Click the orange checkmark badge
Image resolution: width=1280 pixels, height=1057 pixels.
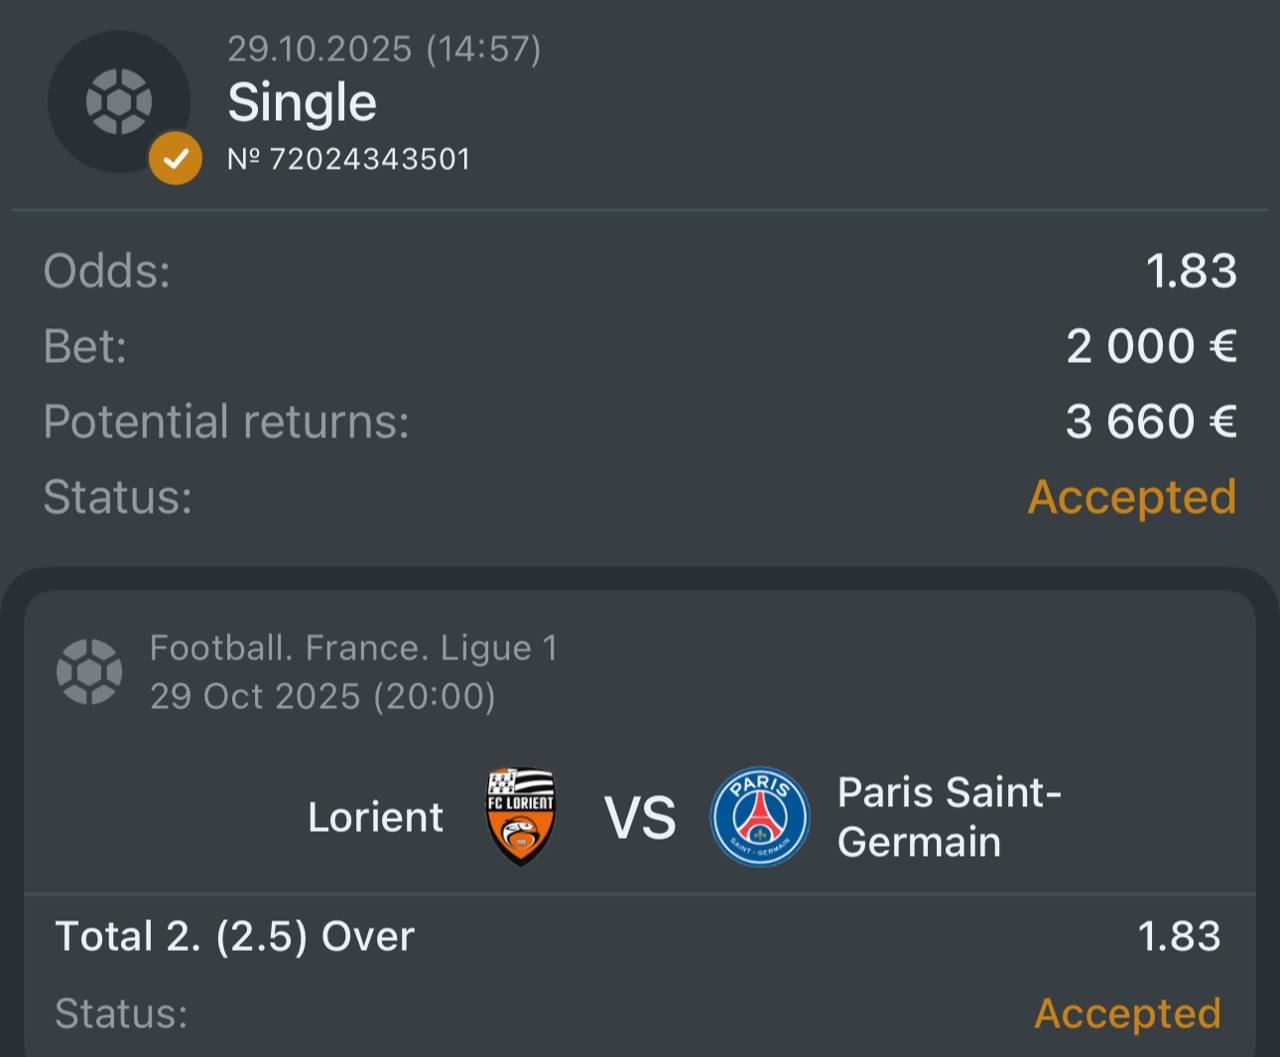[x=175, y=159]
